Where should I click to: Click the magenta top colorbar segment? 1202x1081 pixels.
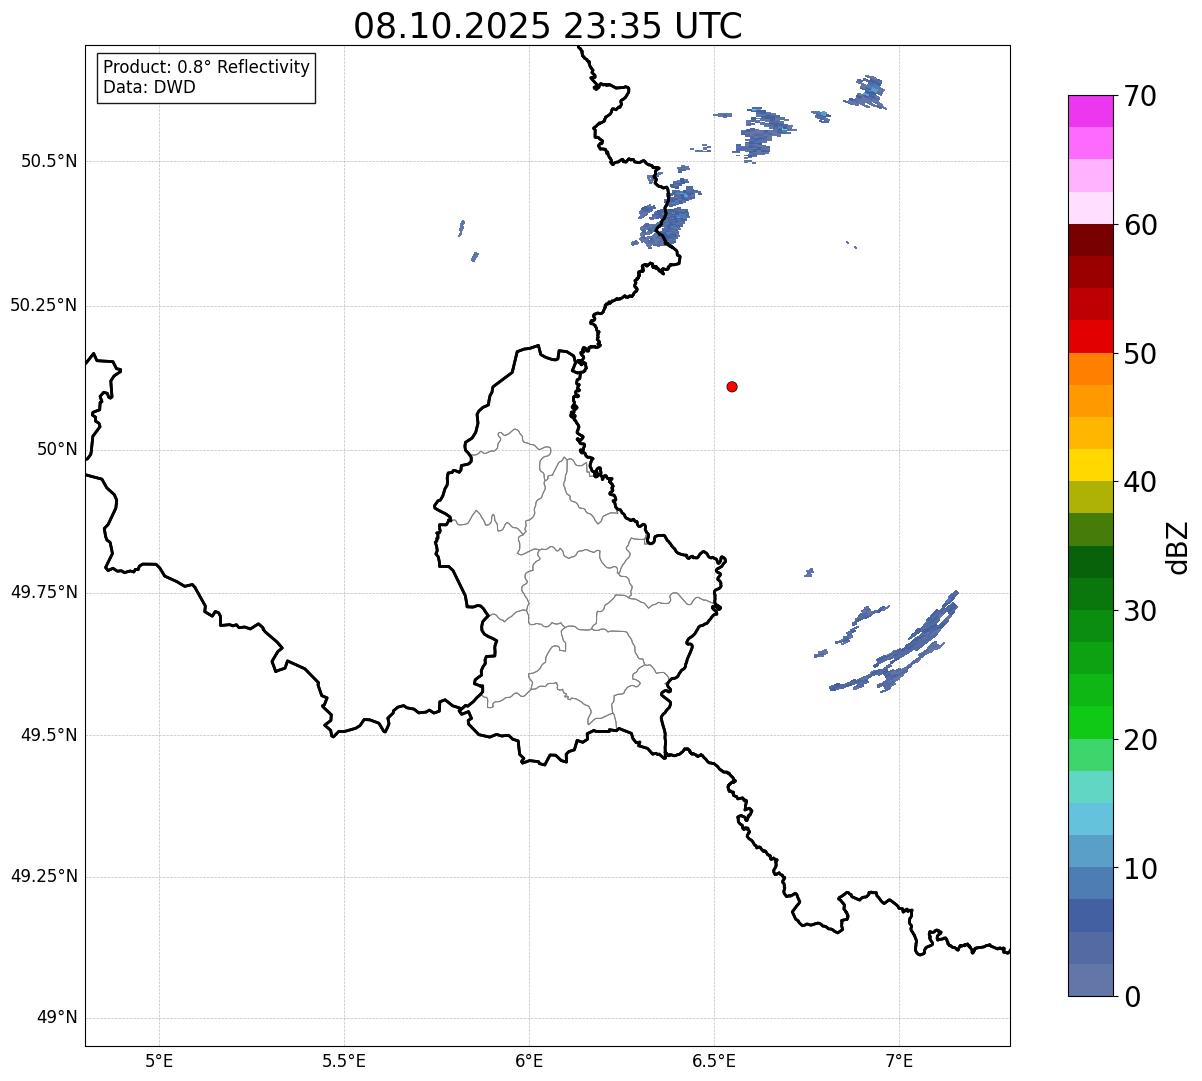point(1091,111)
